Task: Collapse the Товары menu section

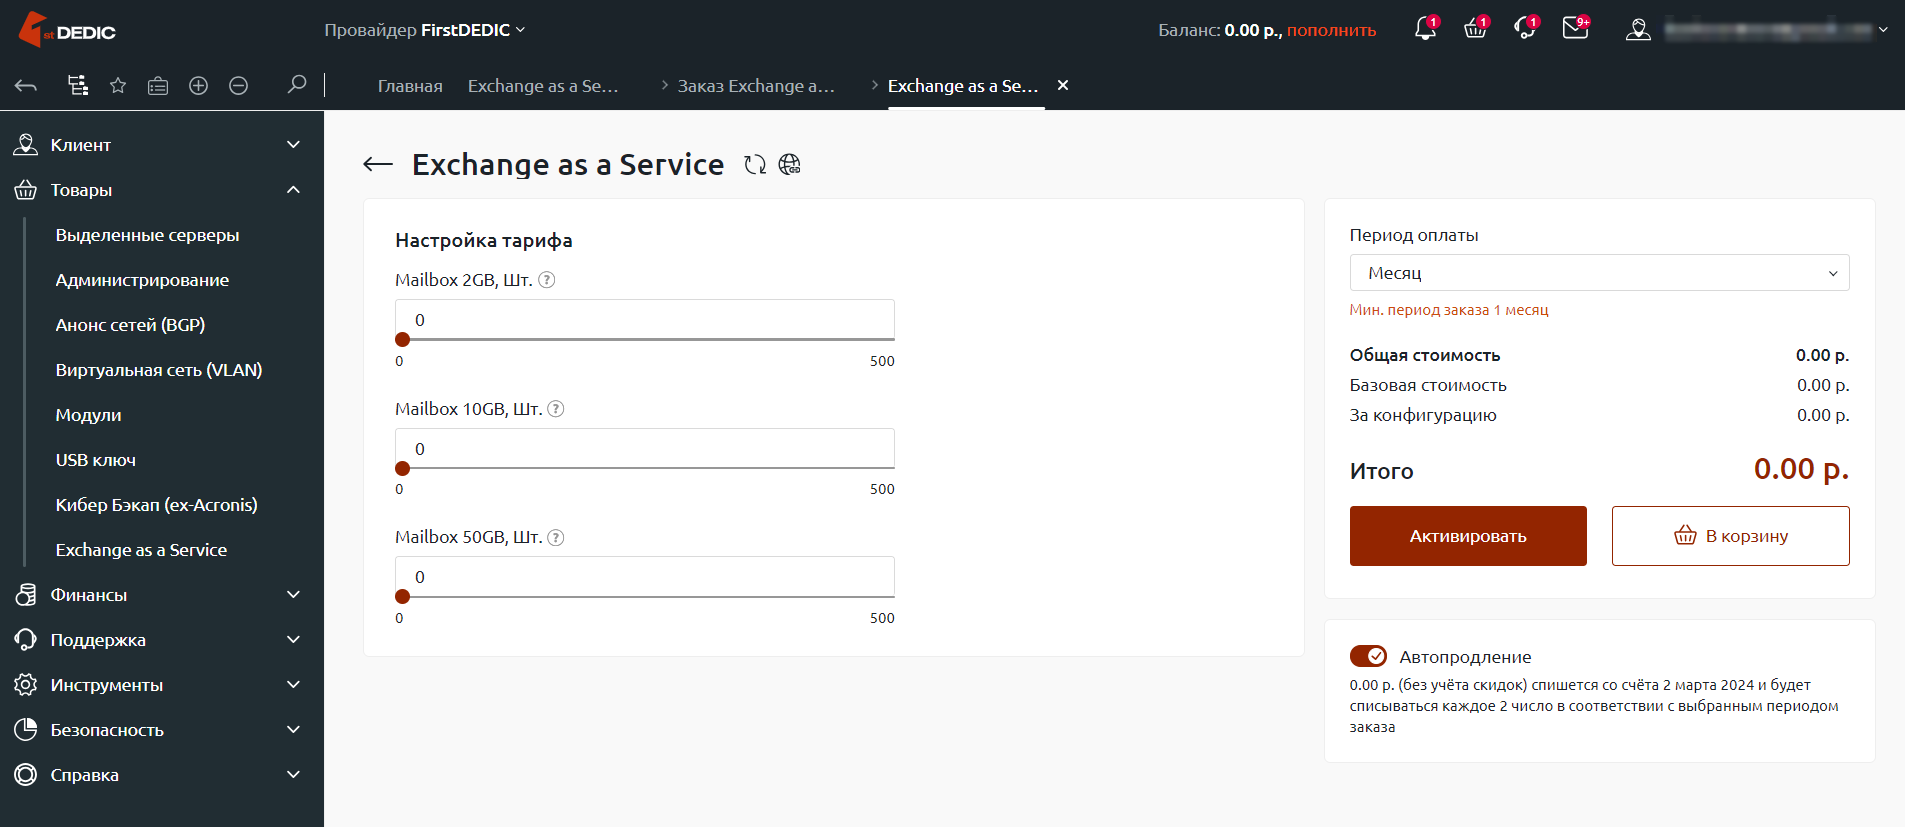Action: pos(162,190)
